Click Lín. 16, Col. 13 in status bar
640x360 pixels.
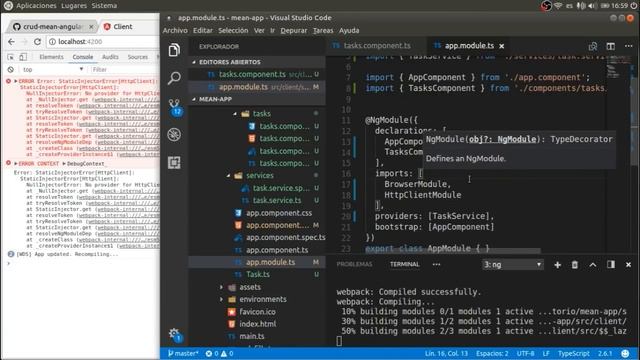click(446, 353)
